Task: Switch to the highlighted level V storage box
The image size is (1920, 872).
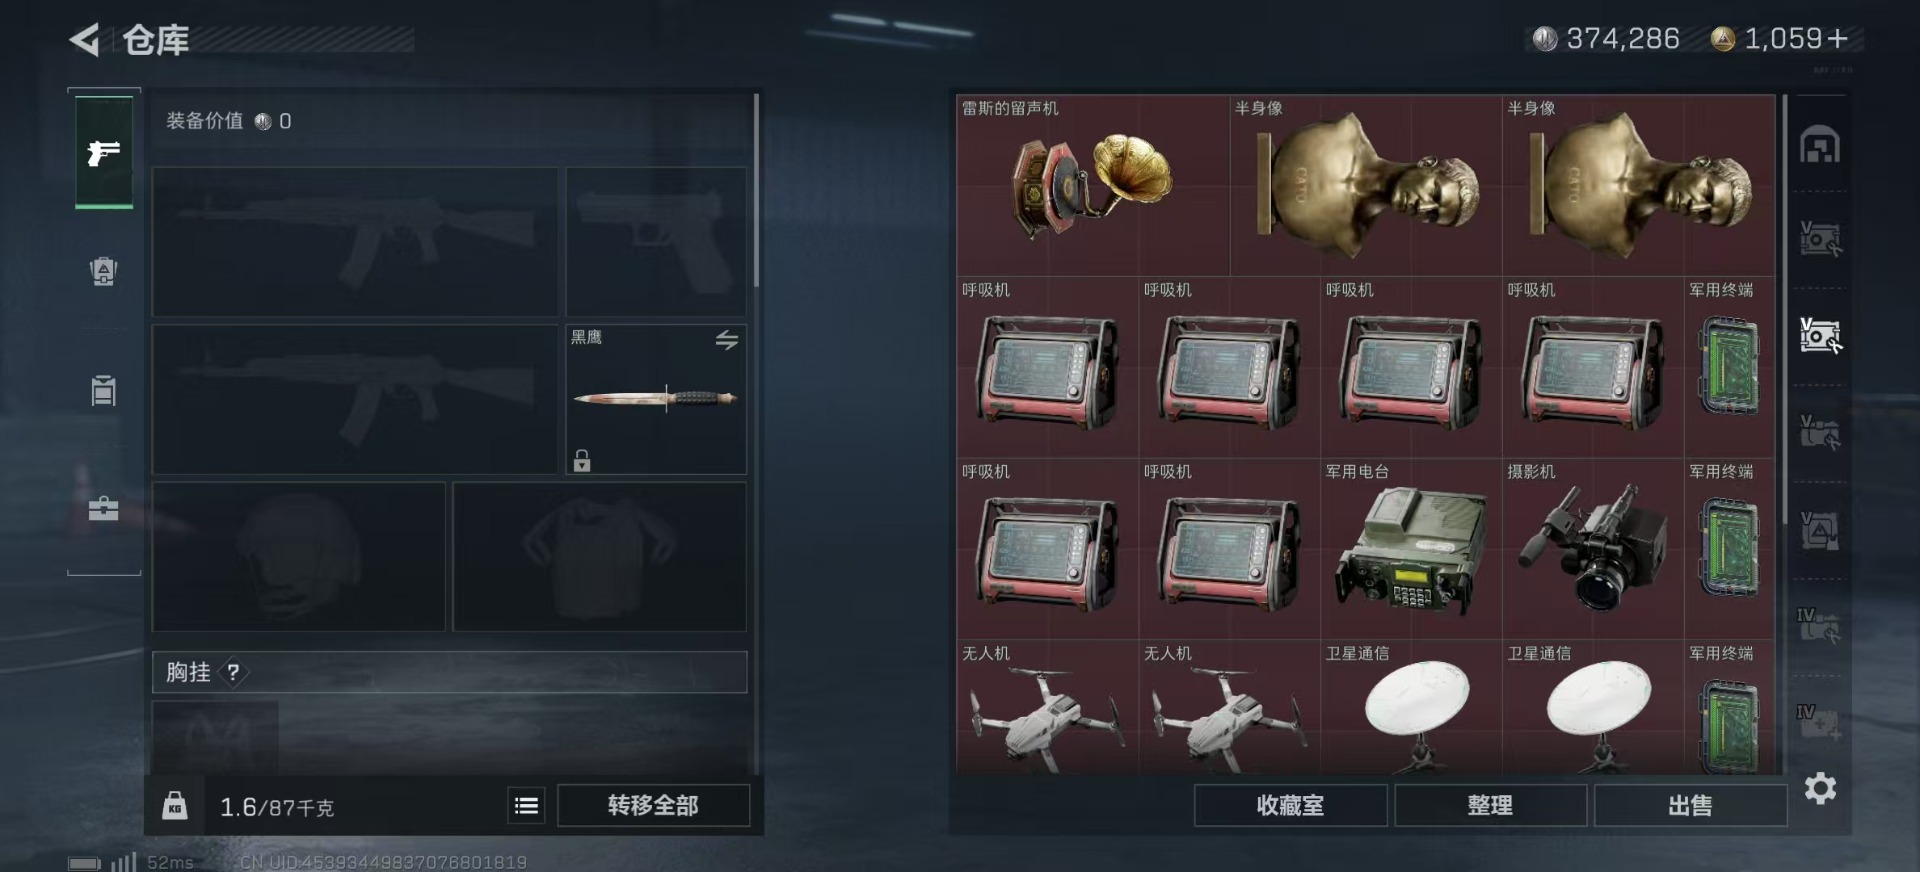Action: click(1820, 335)
